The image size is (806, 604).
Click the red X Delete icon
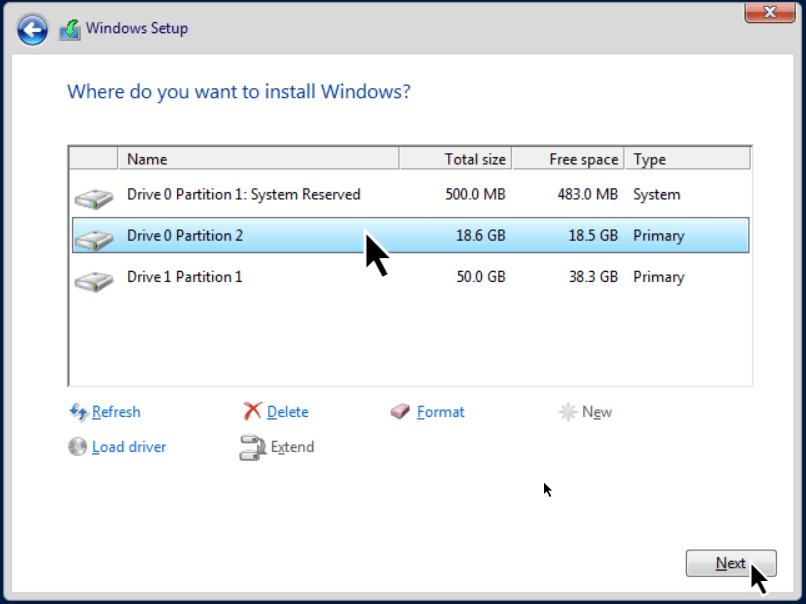252,411
